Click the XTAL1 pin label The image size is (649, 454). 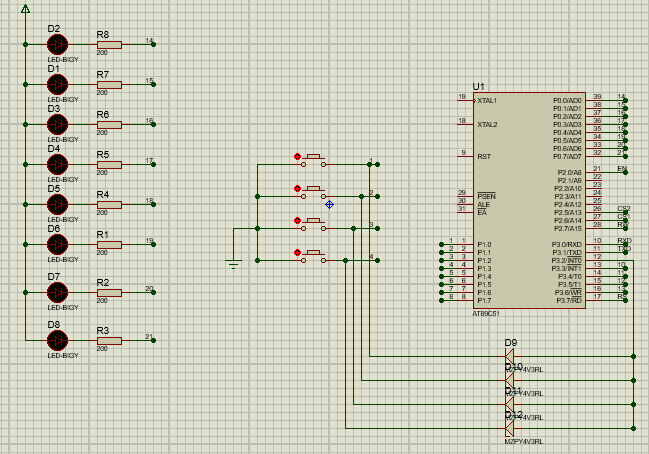pos(487,101)
